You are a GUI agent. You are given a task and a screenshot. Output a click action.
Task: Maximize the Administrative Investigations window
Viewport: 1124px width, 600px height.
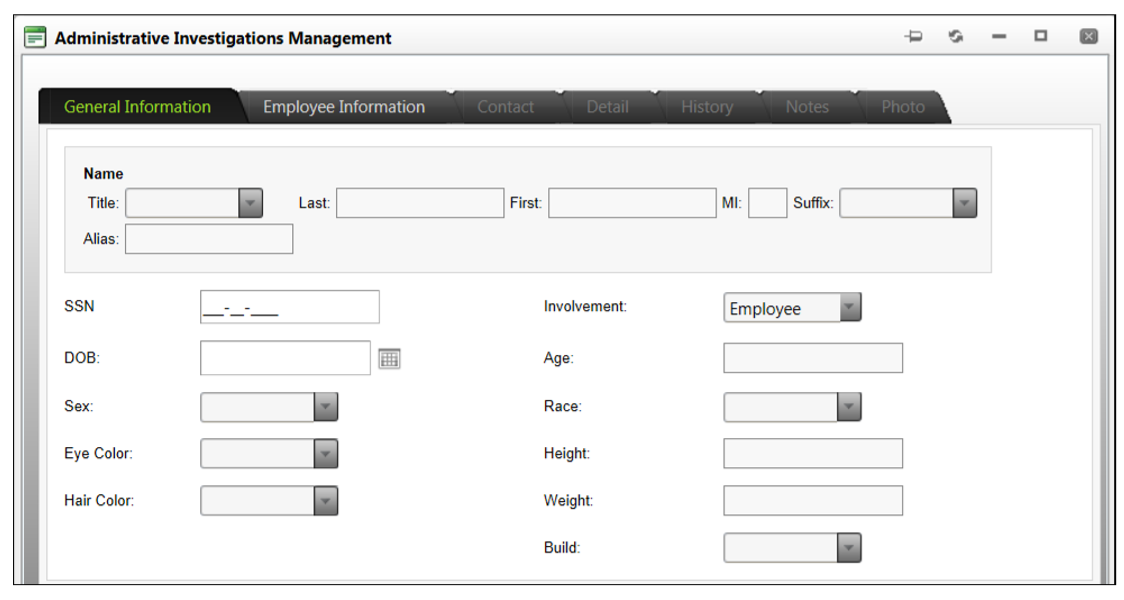pos(1041,37)
